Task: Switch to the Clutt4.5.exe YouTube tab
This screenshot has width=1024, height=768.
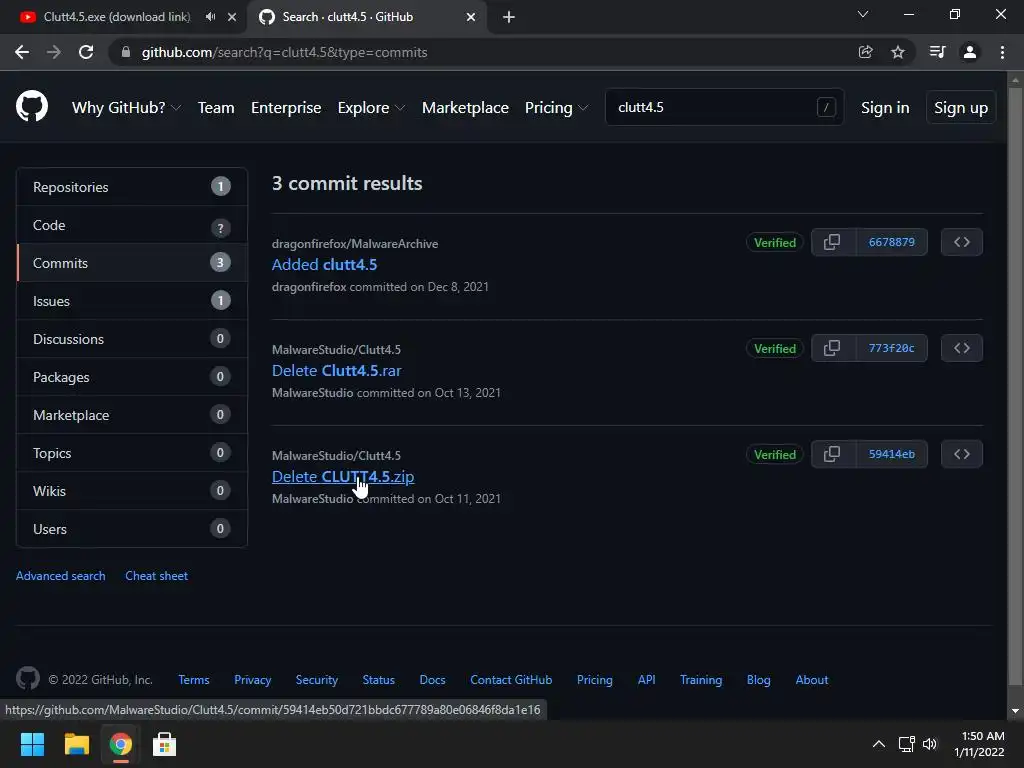Action: point(117,17)
